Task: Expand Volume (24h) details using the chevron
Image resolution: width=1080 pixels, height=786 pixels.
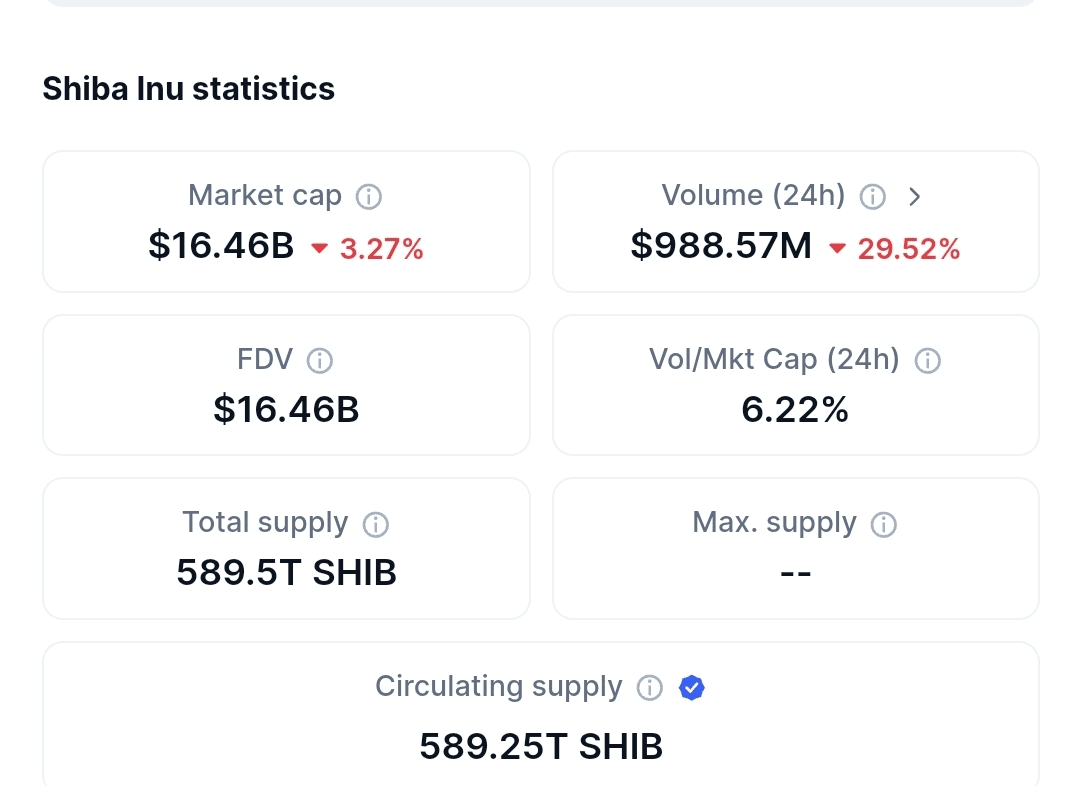Action: click(914, 197)
